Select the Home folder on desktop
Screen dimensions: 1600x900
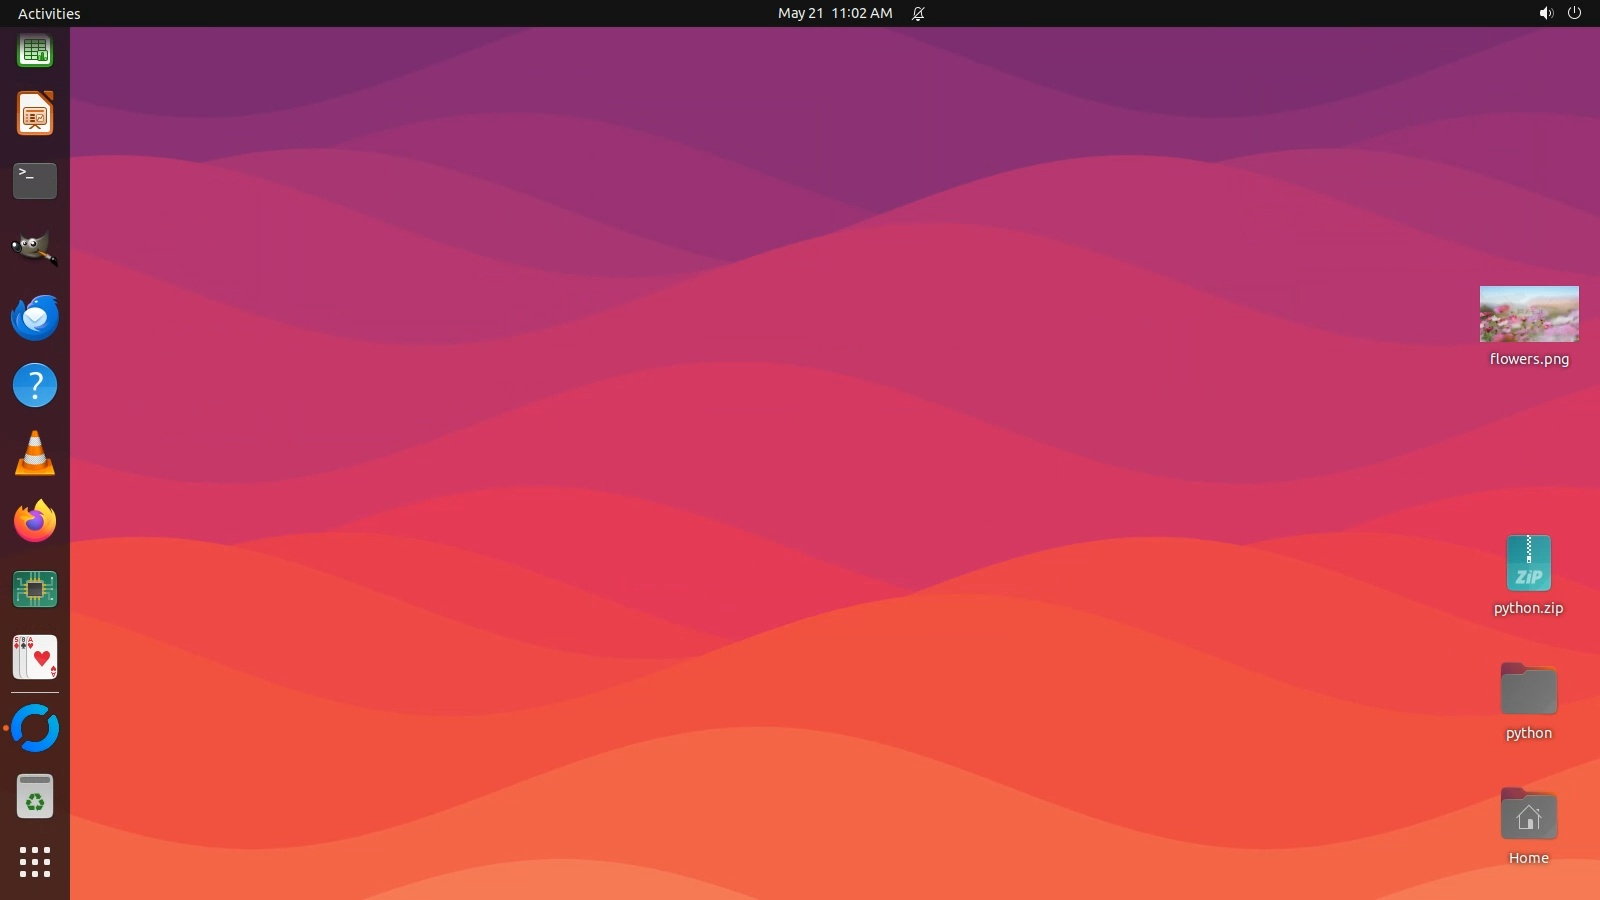pos(1528,815)
